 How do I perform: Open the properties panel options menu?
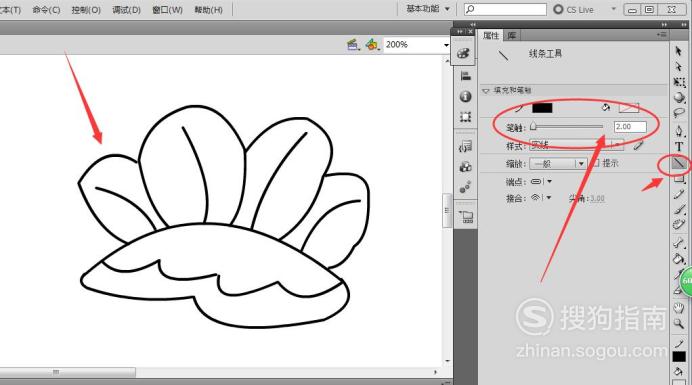coord(661,34)
